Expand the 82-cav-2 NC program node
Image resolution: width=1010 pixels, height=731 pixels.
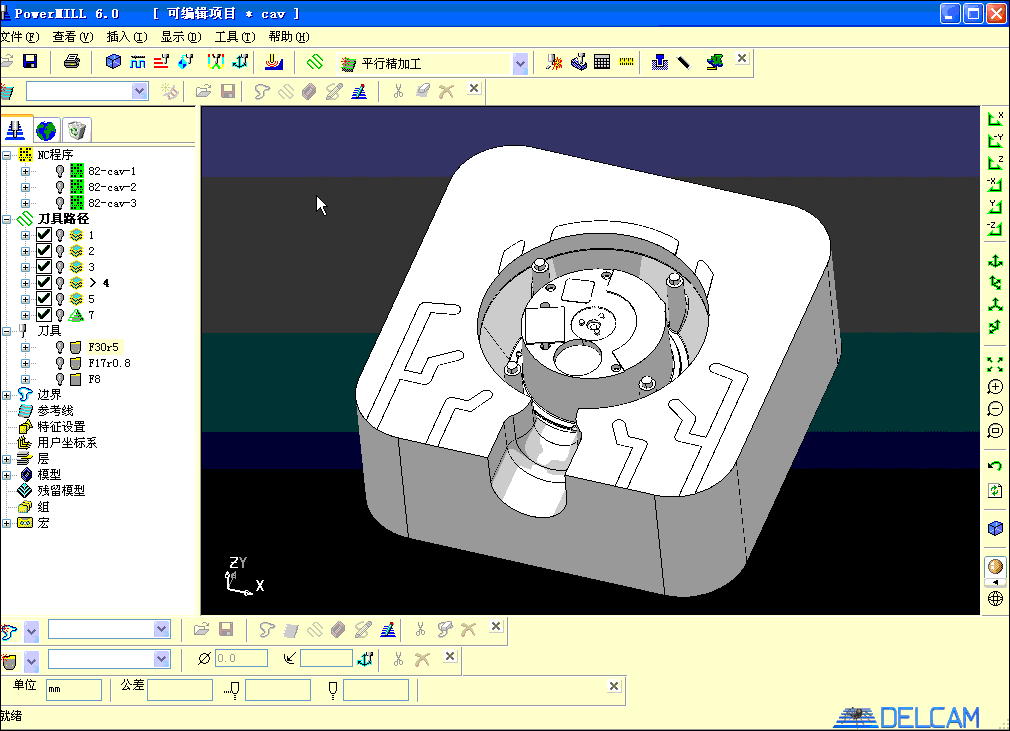pyautogui.click(x=25, y=187)
